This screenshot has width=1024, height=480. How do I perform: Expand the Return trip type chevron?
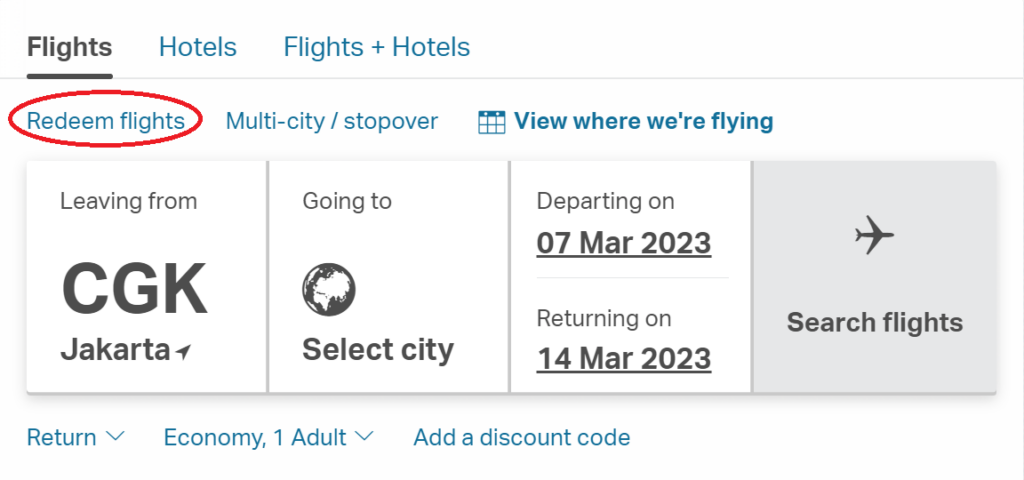point(115,436)
